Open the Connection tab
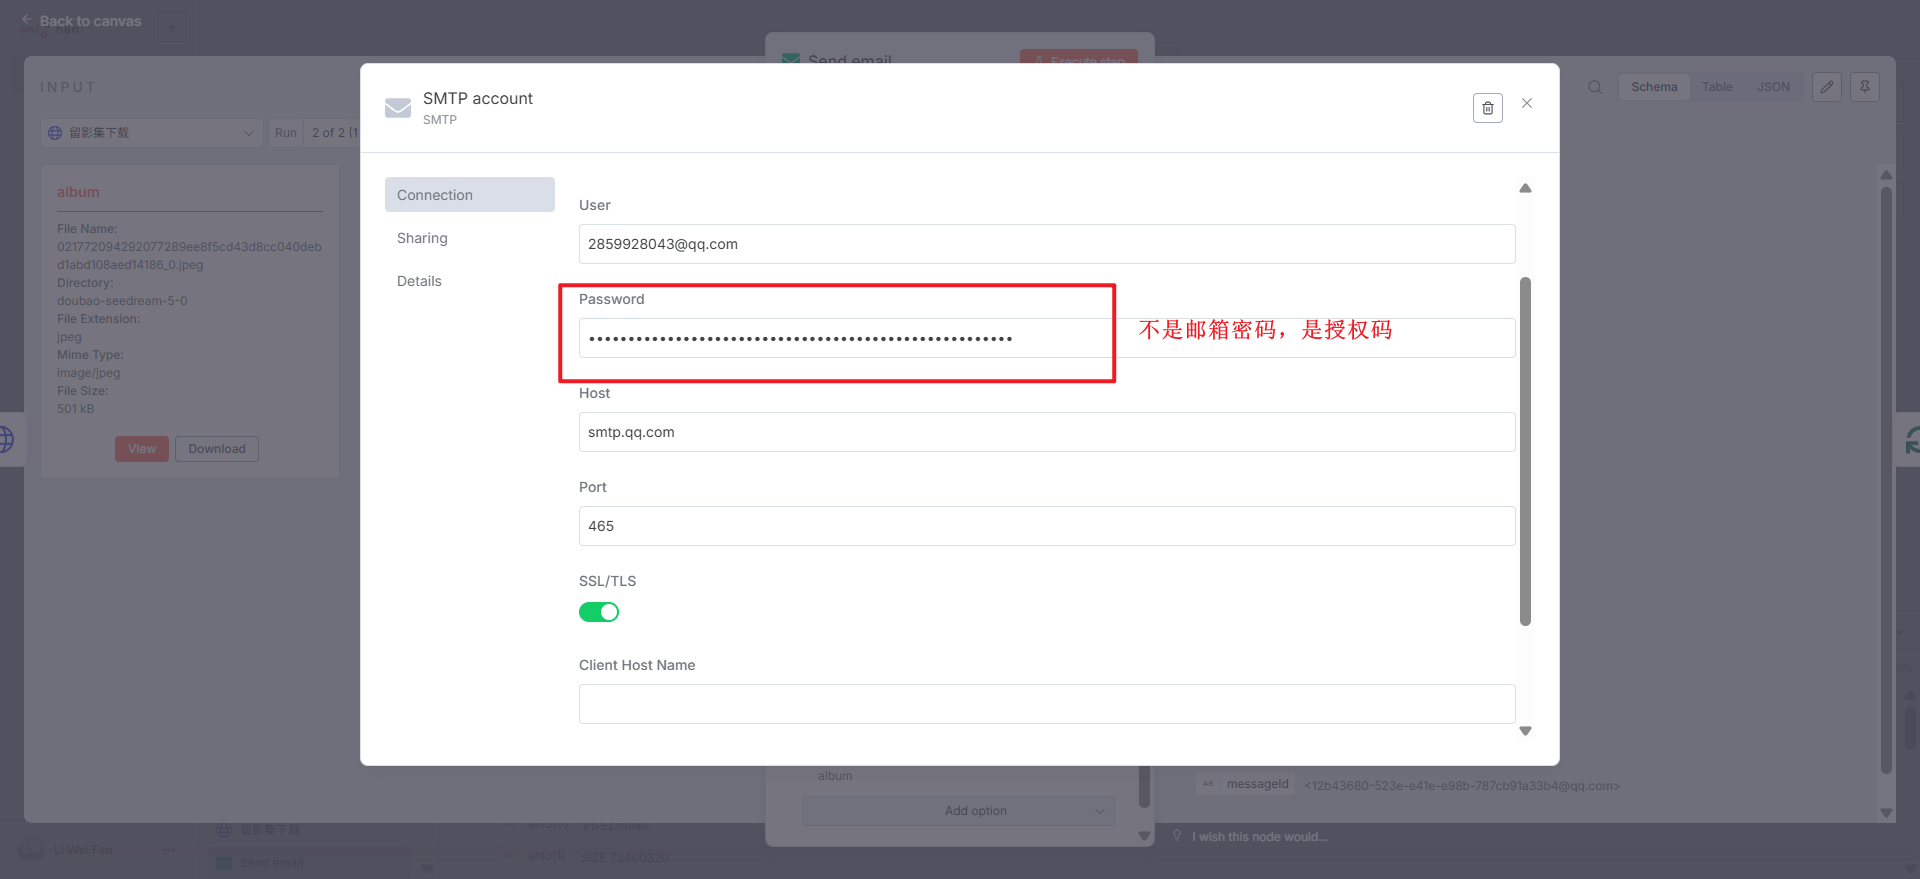This screenshot has width=1920, height=879. tap(470, 195)
